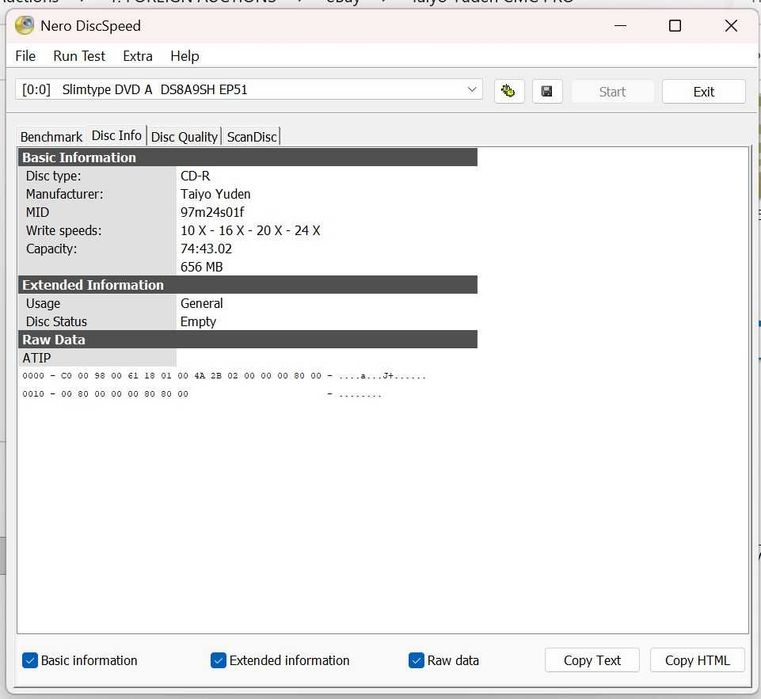Click the Disc type: label
761x699 pixels.
point(53,176)
